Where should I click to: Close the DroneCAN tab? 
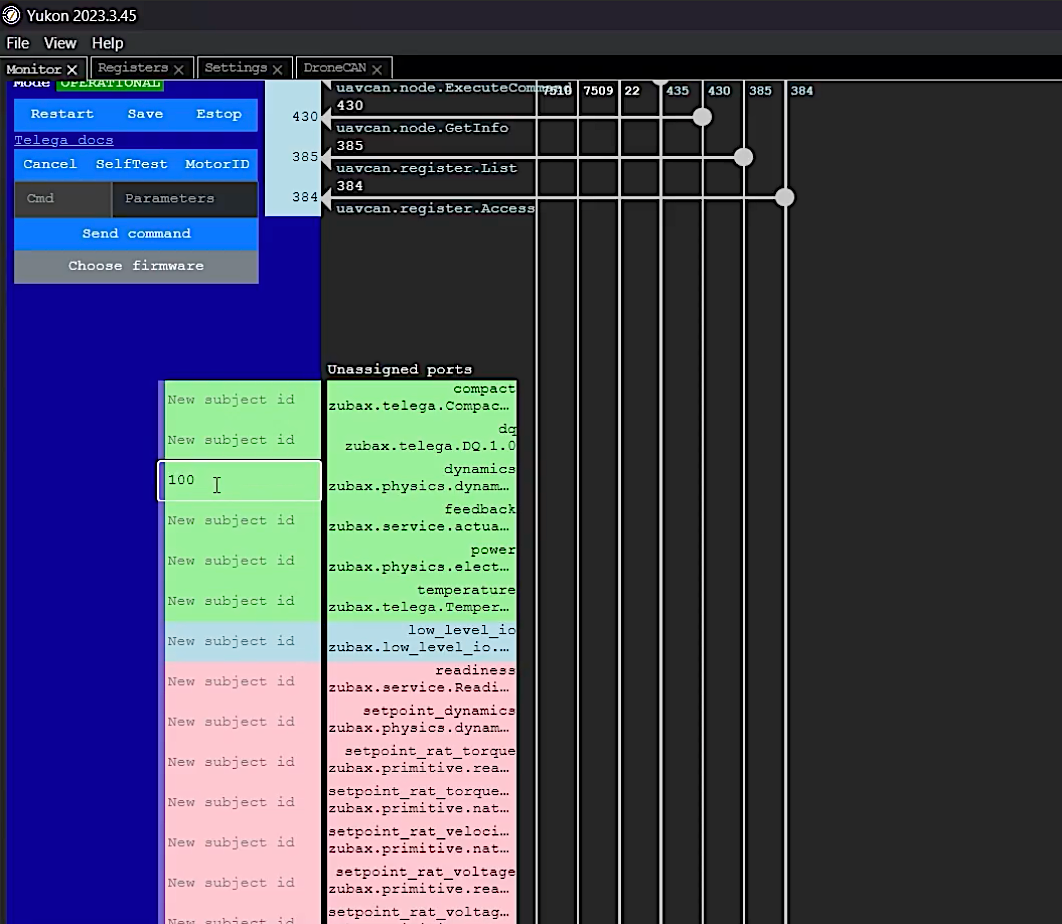point(377,69)
